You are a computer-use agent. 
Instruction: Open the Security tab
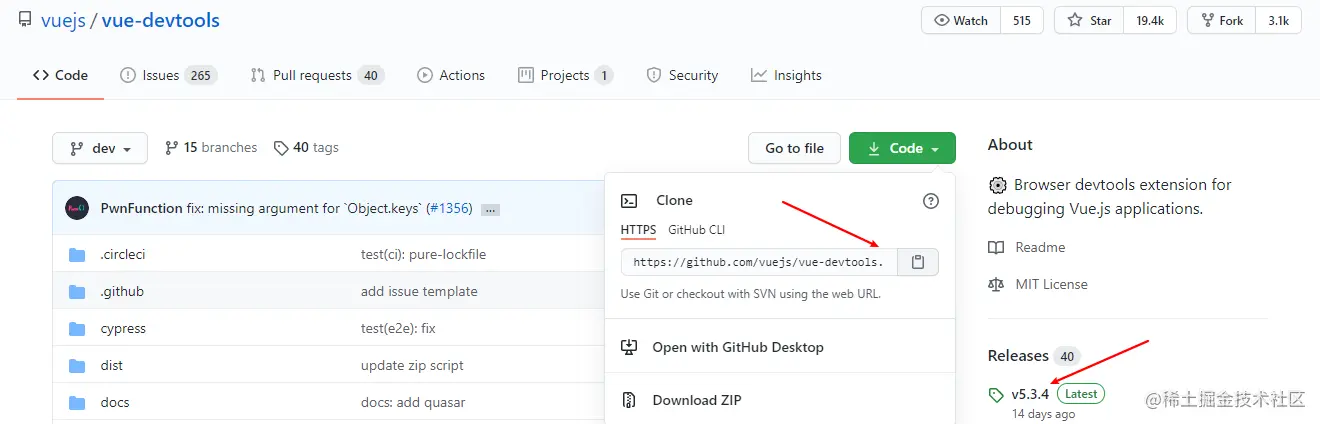(683, 75)
